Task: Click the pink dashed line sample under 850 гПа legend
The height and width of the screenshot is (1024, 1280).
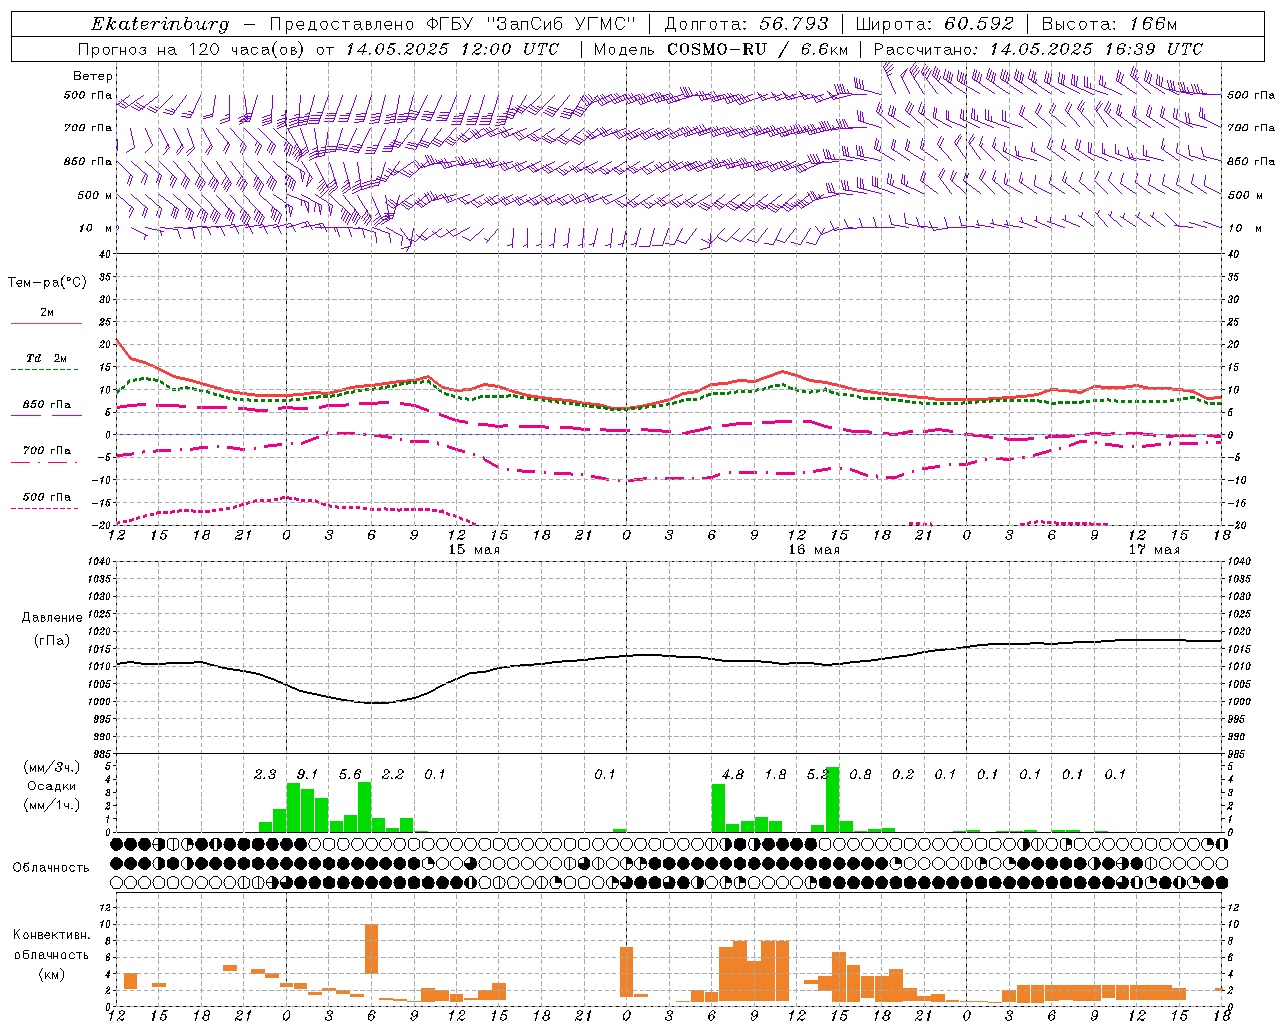Action: click(x=46, y=415)
